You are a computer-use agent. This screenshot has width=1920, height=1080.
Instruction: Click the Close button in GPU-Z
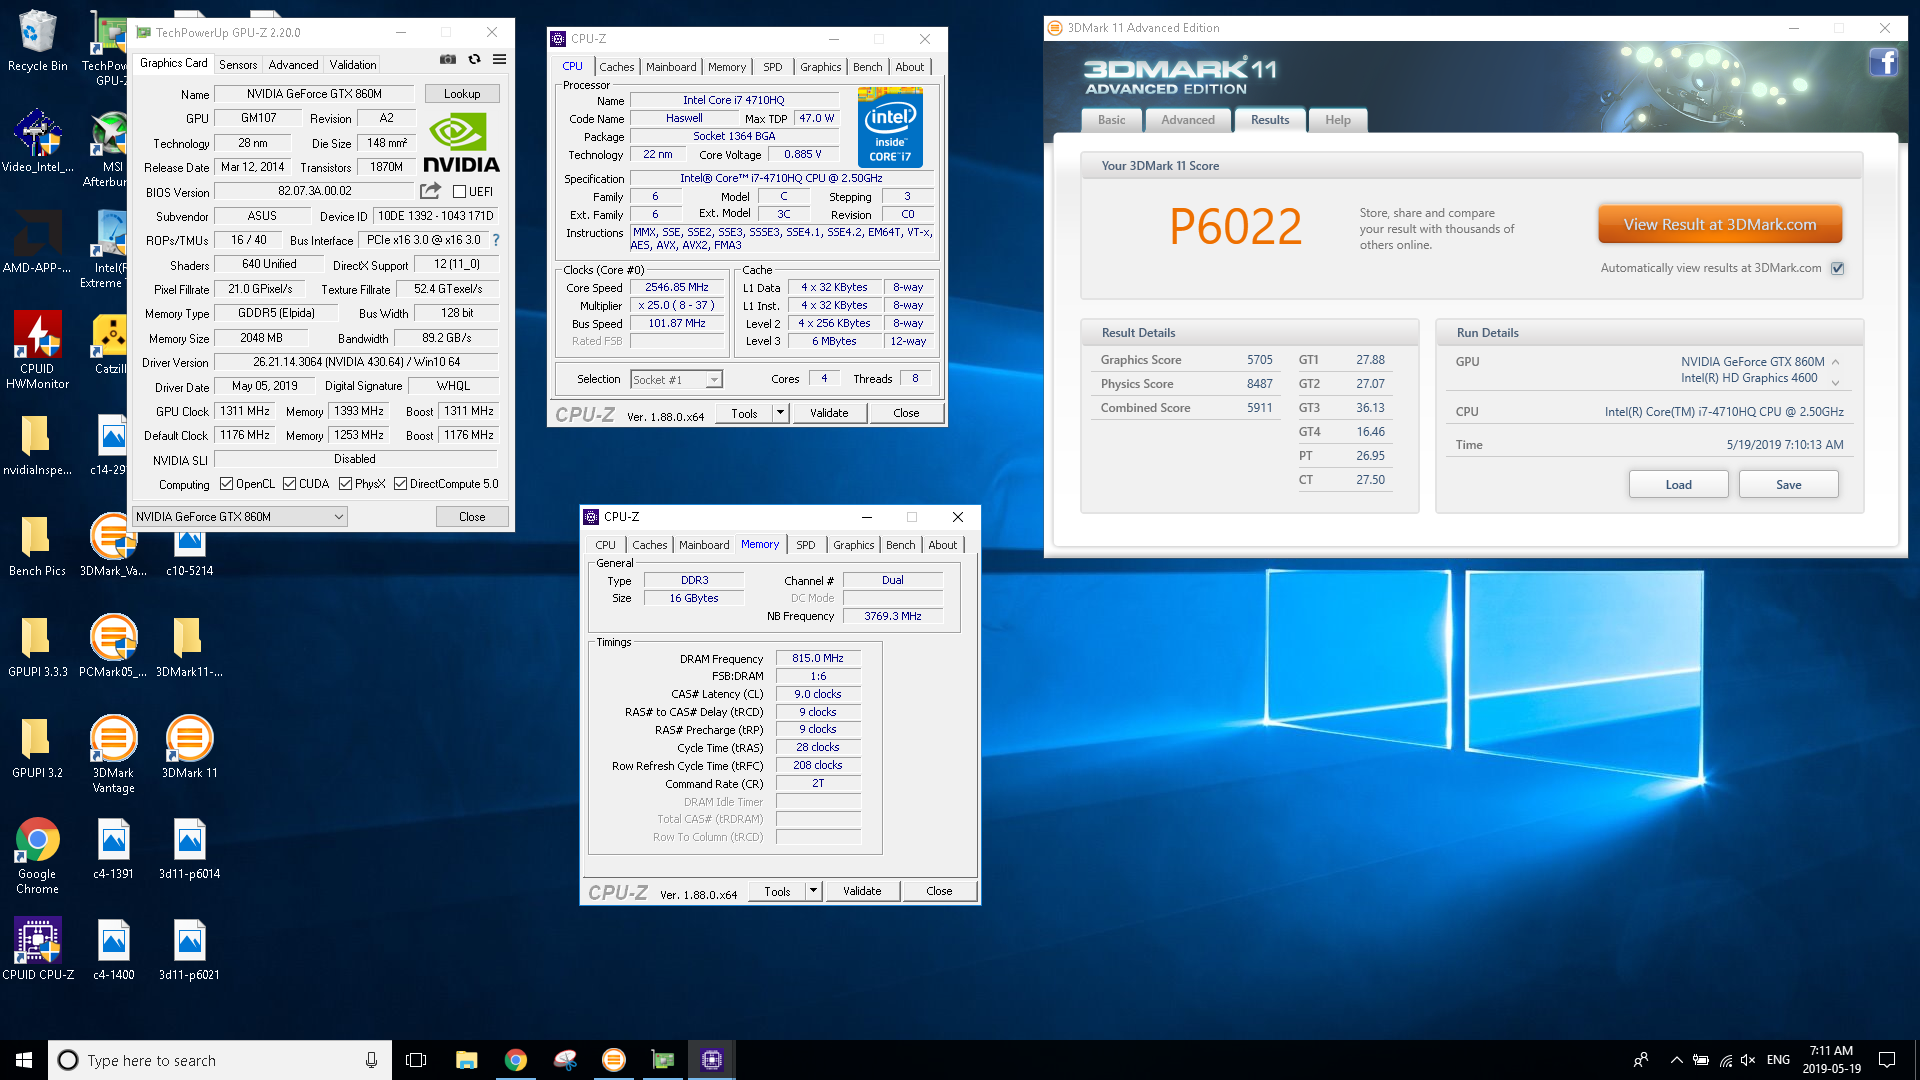tap(472, 517)
